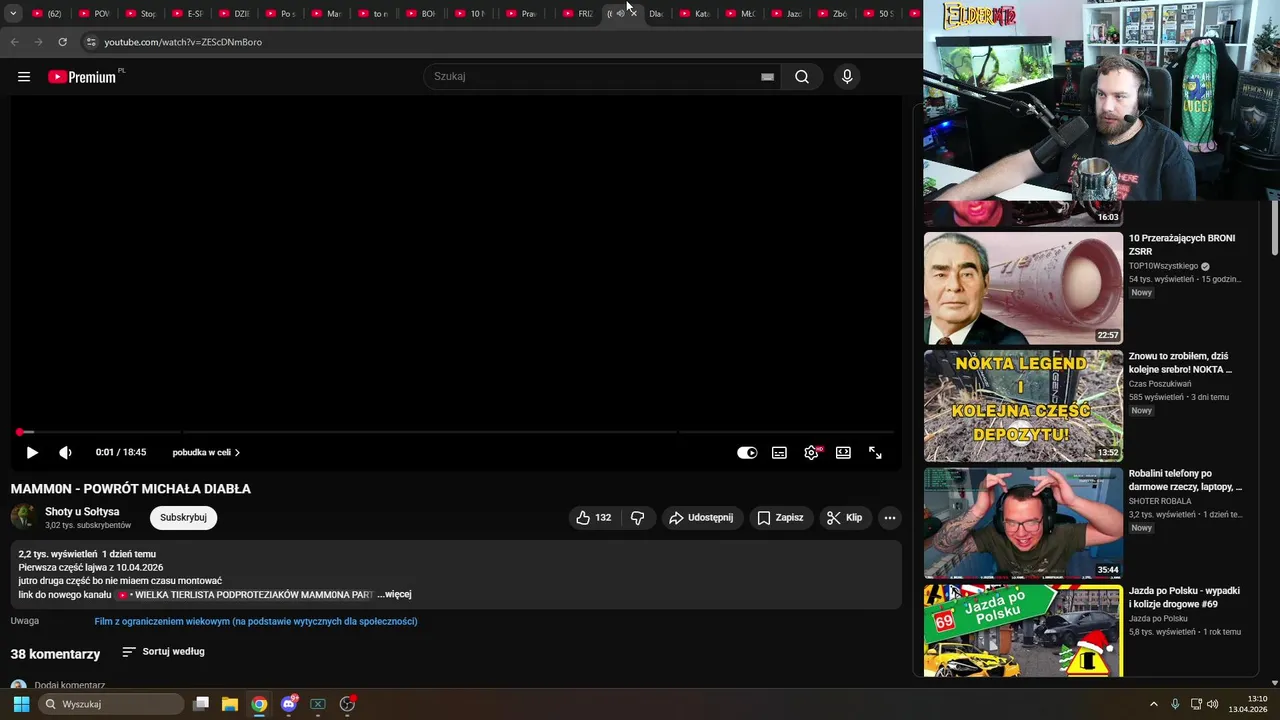This screenshot has height=720, width=1280.
Task: Open the Shoty u Sołtysa channel name
Action: pyautogui.click(x=82, y=512)
